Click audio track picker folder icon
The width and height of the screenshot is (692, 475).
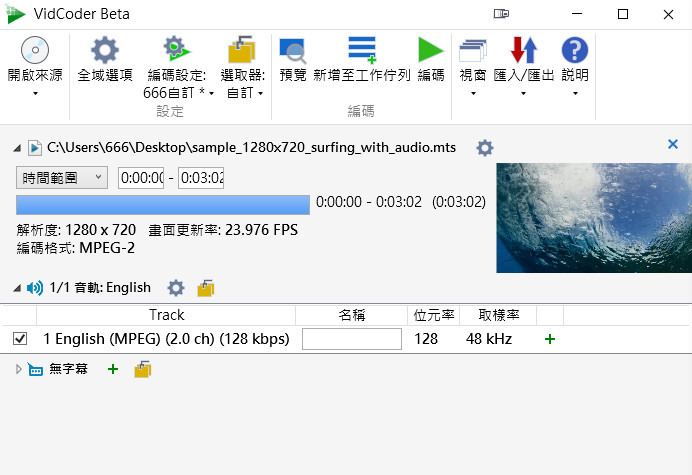(206, 288)
